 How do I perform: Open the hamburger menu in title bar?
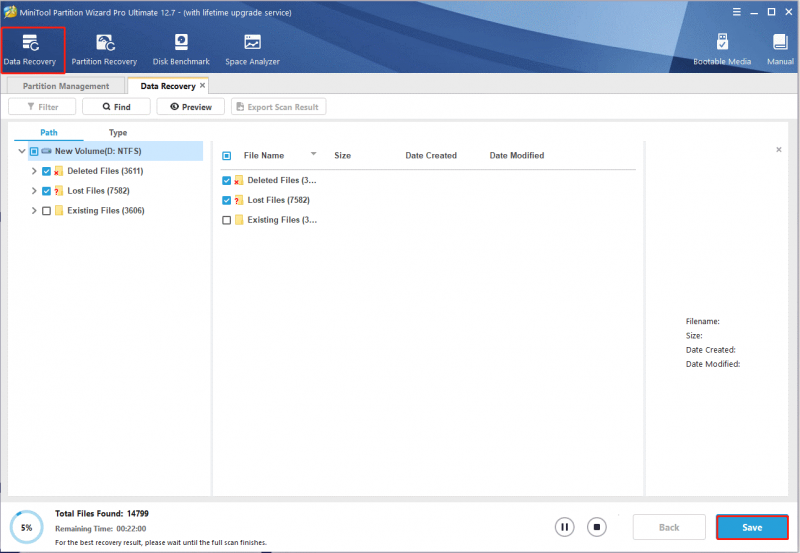click(737, 12)
